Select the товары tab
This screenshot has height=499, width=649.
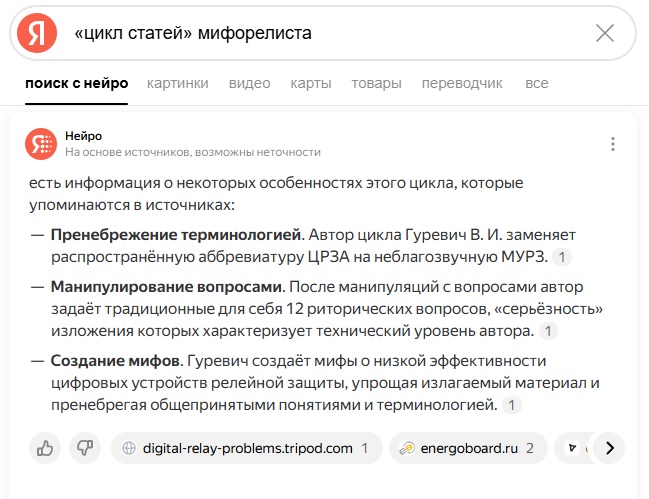click(377, 83)
